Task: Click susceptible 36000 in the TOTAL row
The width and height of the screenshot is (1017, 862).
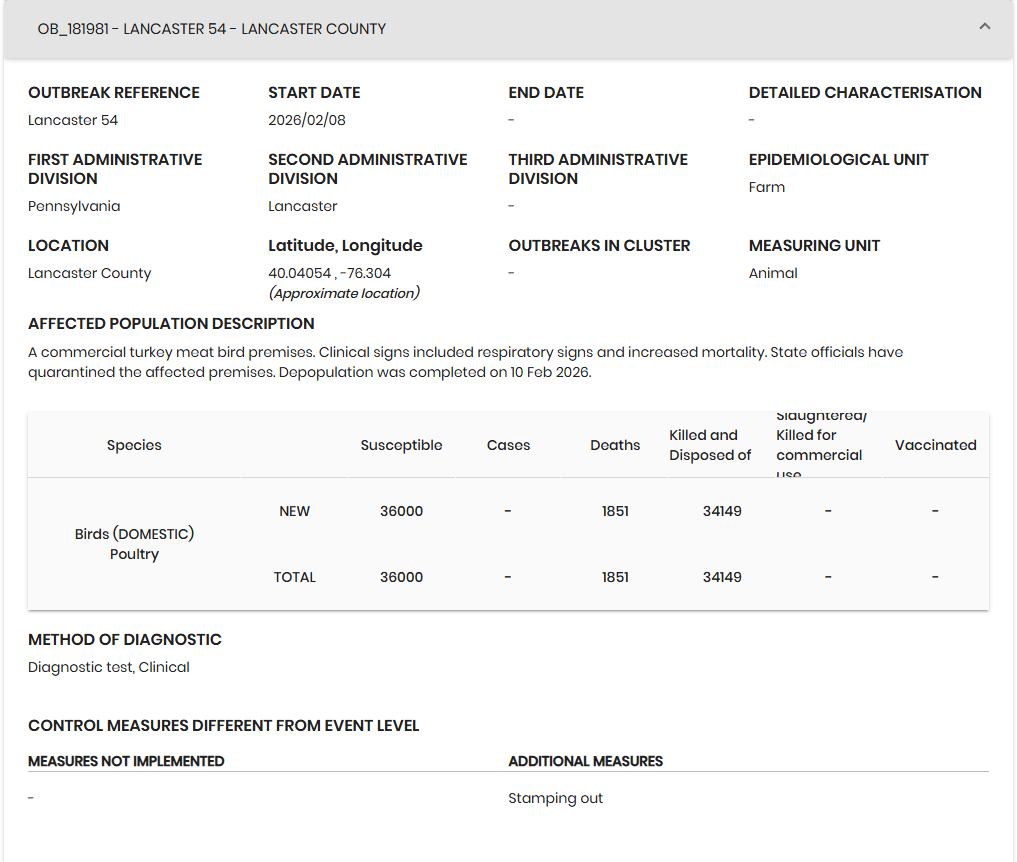Action: coord(401,577)
